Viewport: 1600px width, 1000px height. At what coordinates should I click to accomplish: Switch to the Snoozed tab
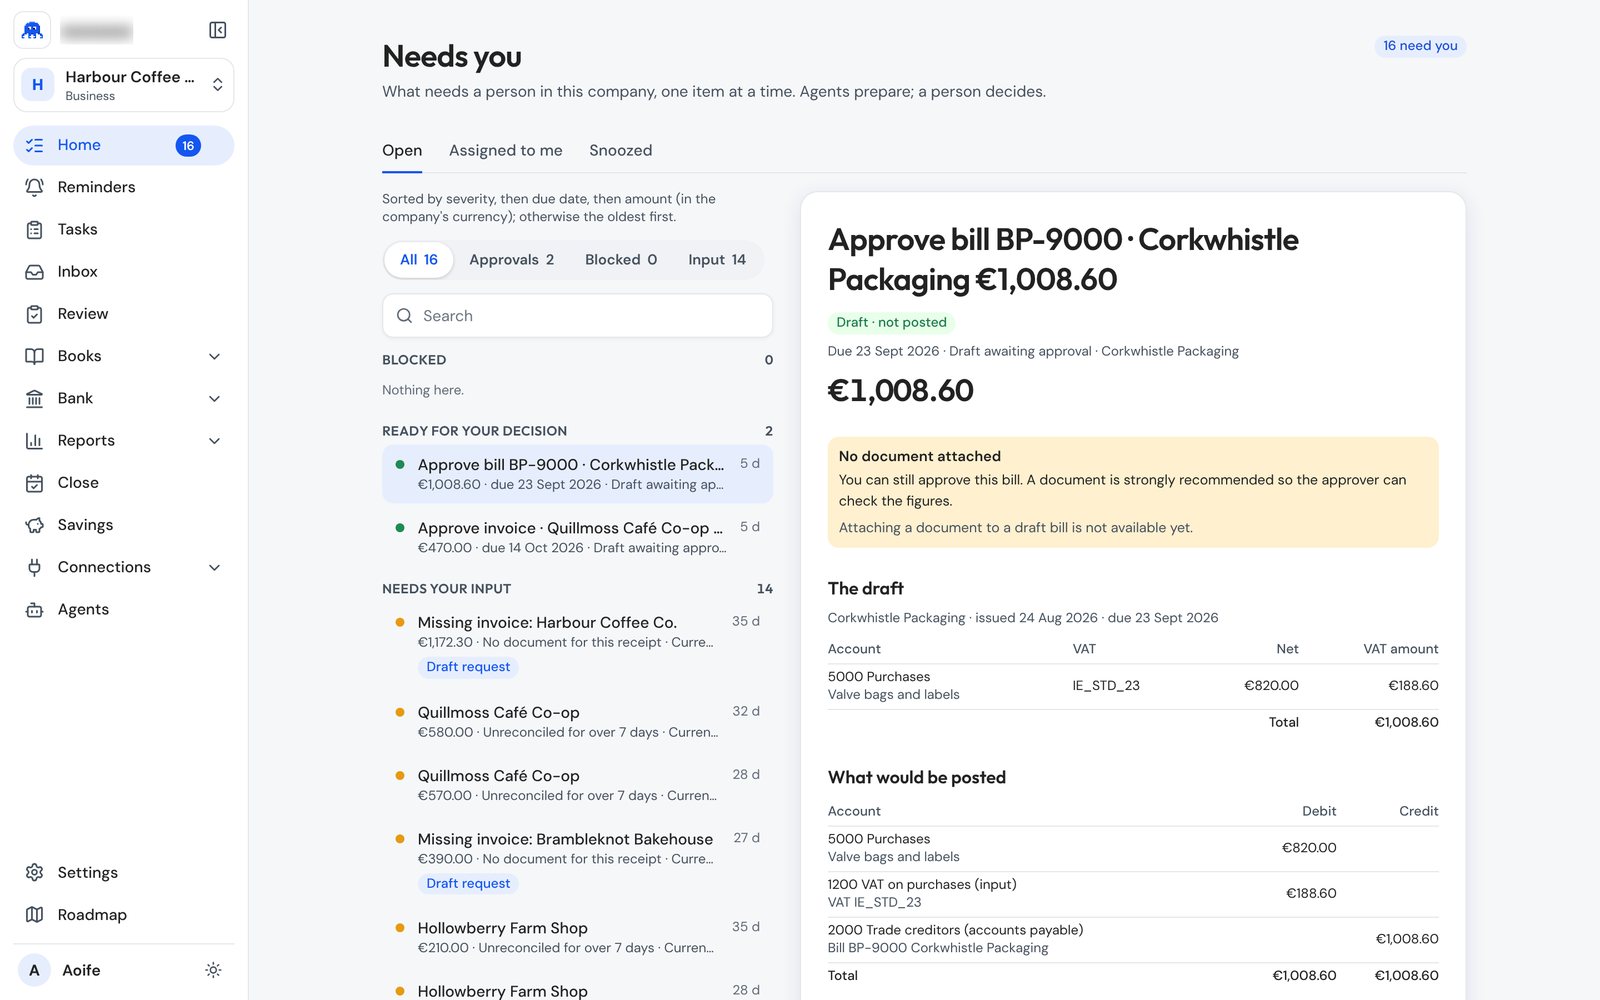620,150
